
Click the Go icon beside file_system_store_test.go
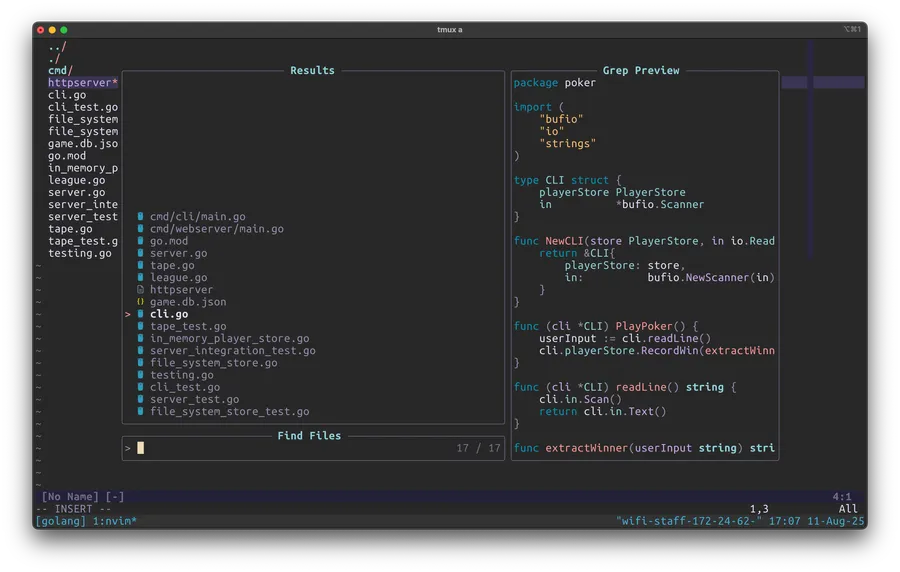140,411
